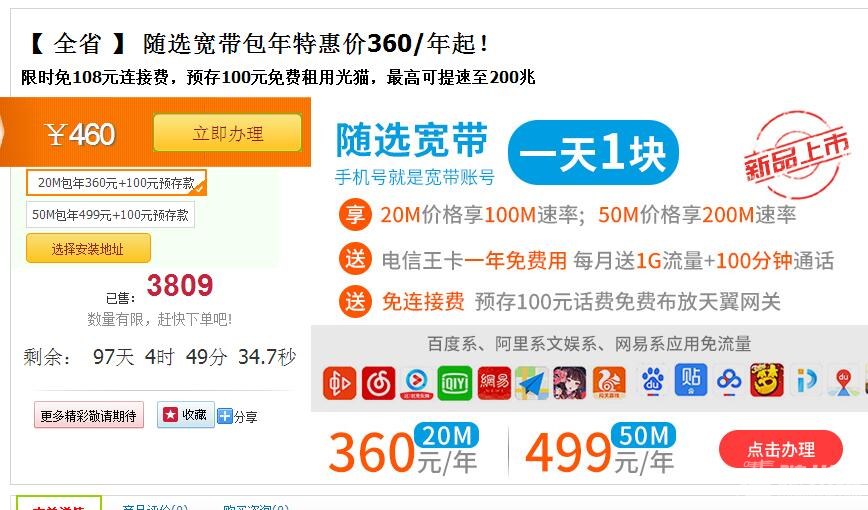Click the star 收藏 favorite button

tap(185, 415)
